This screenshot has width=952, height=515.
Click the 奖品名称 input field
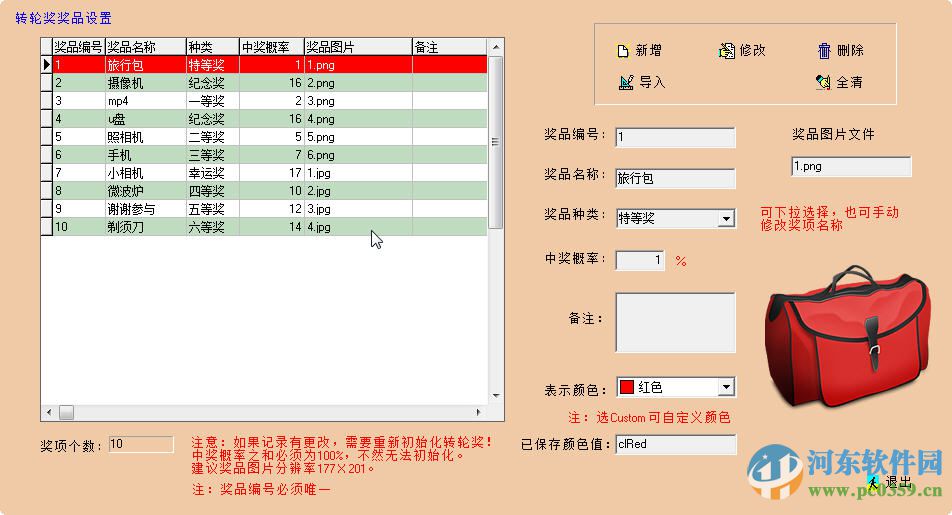pyautogui.click(x=675, y=178)
